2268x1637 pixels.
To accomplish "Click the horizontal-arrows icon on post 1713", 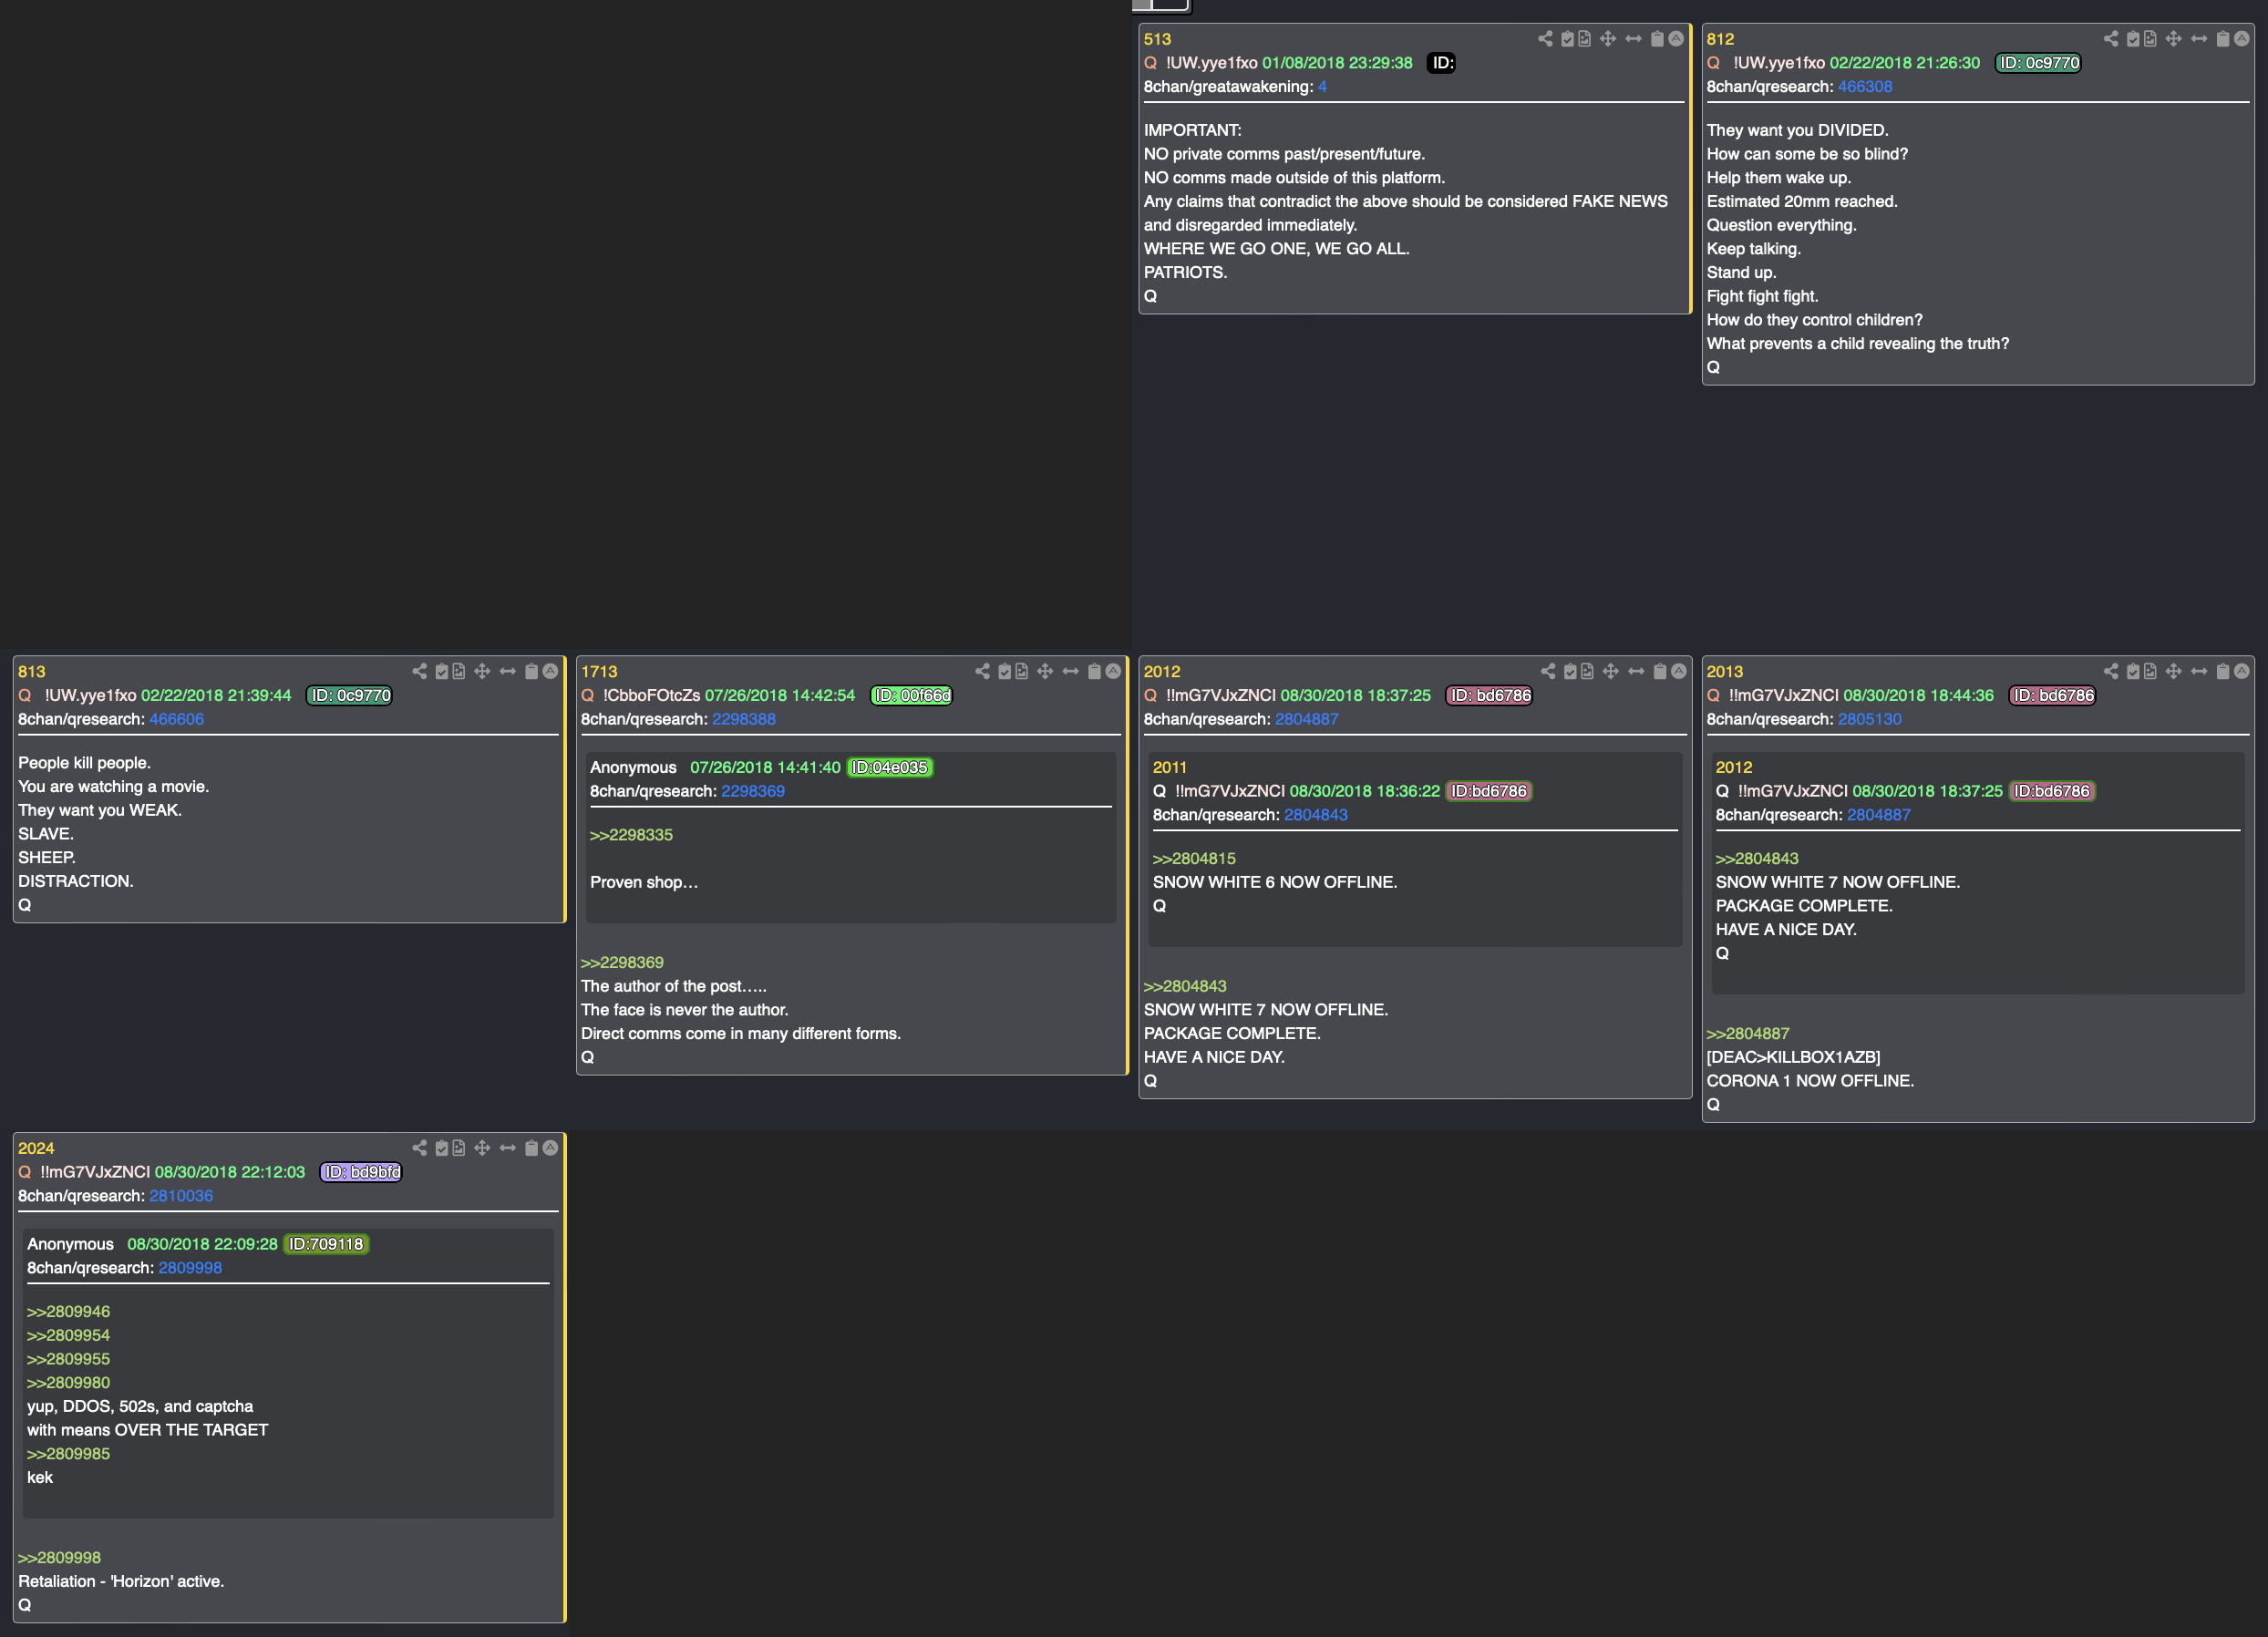I will click(1070, 671).
